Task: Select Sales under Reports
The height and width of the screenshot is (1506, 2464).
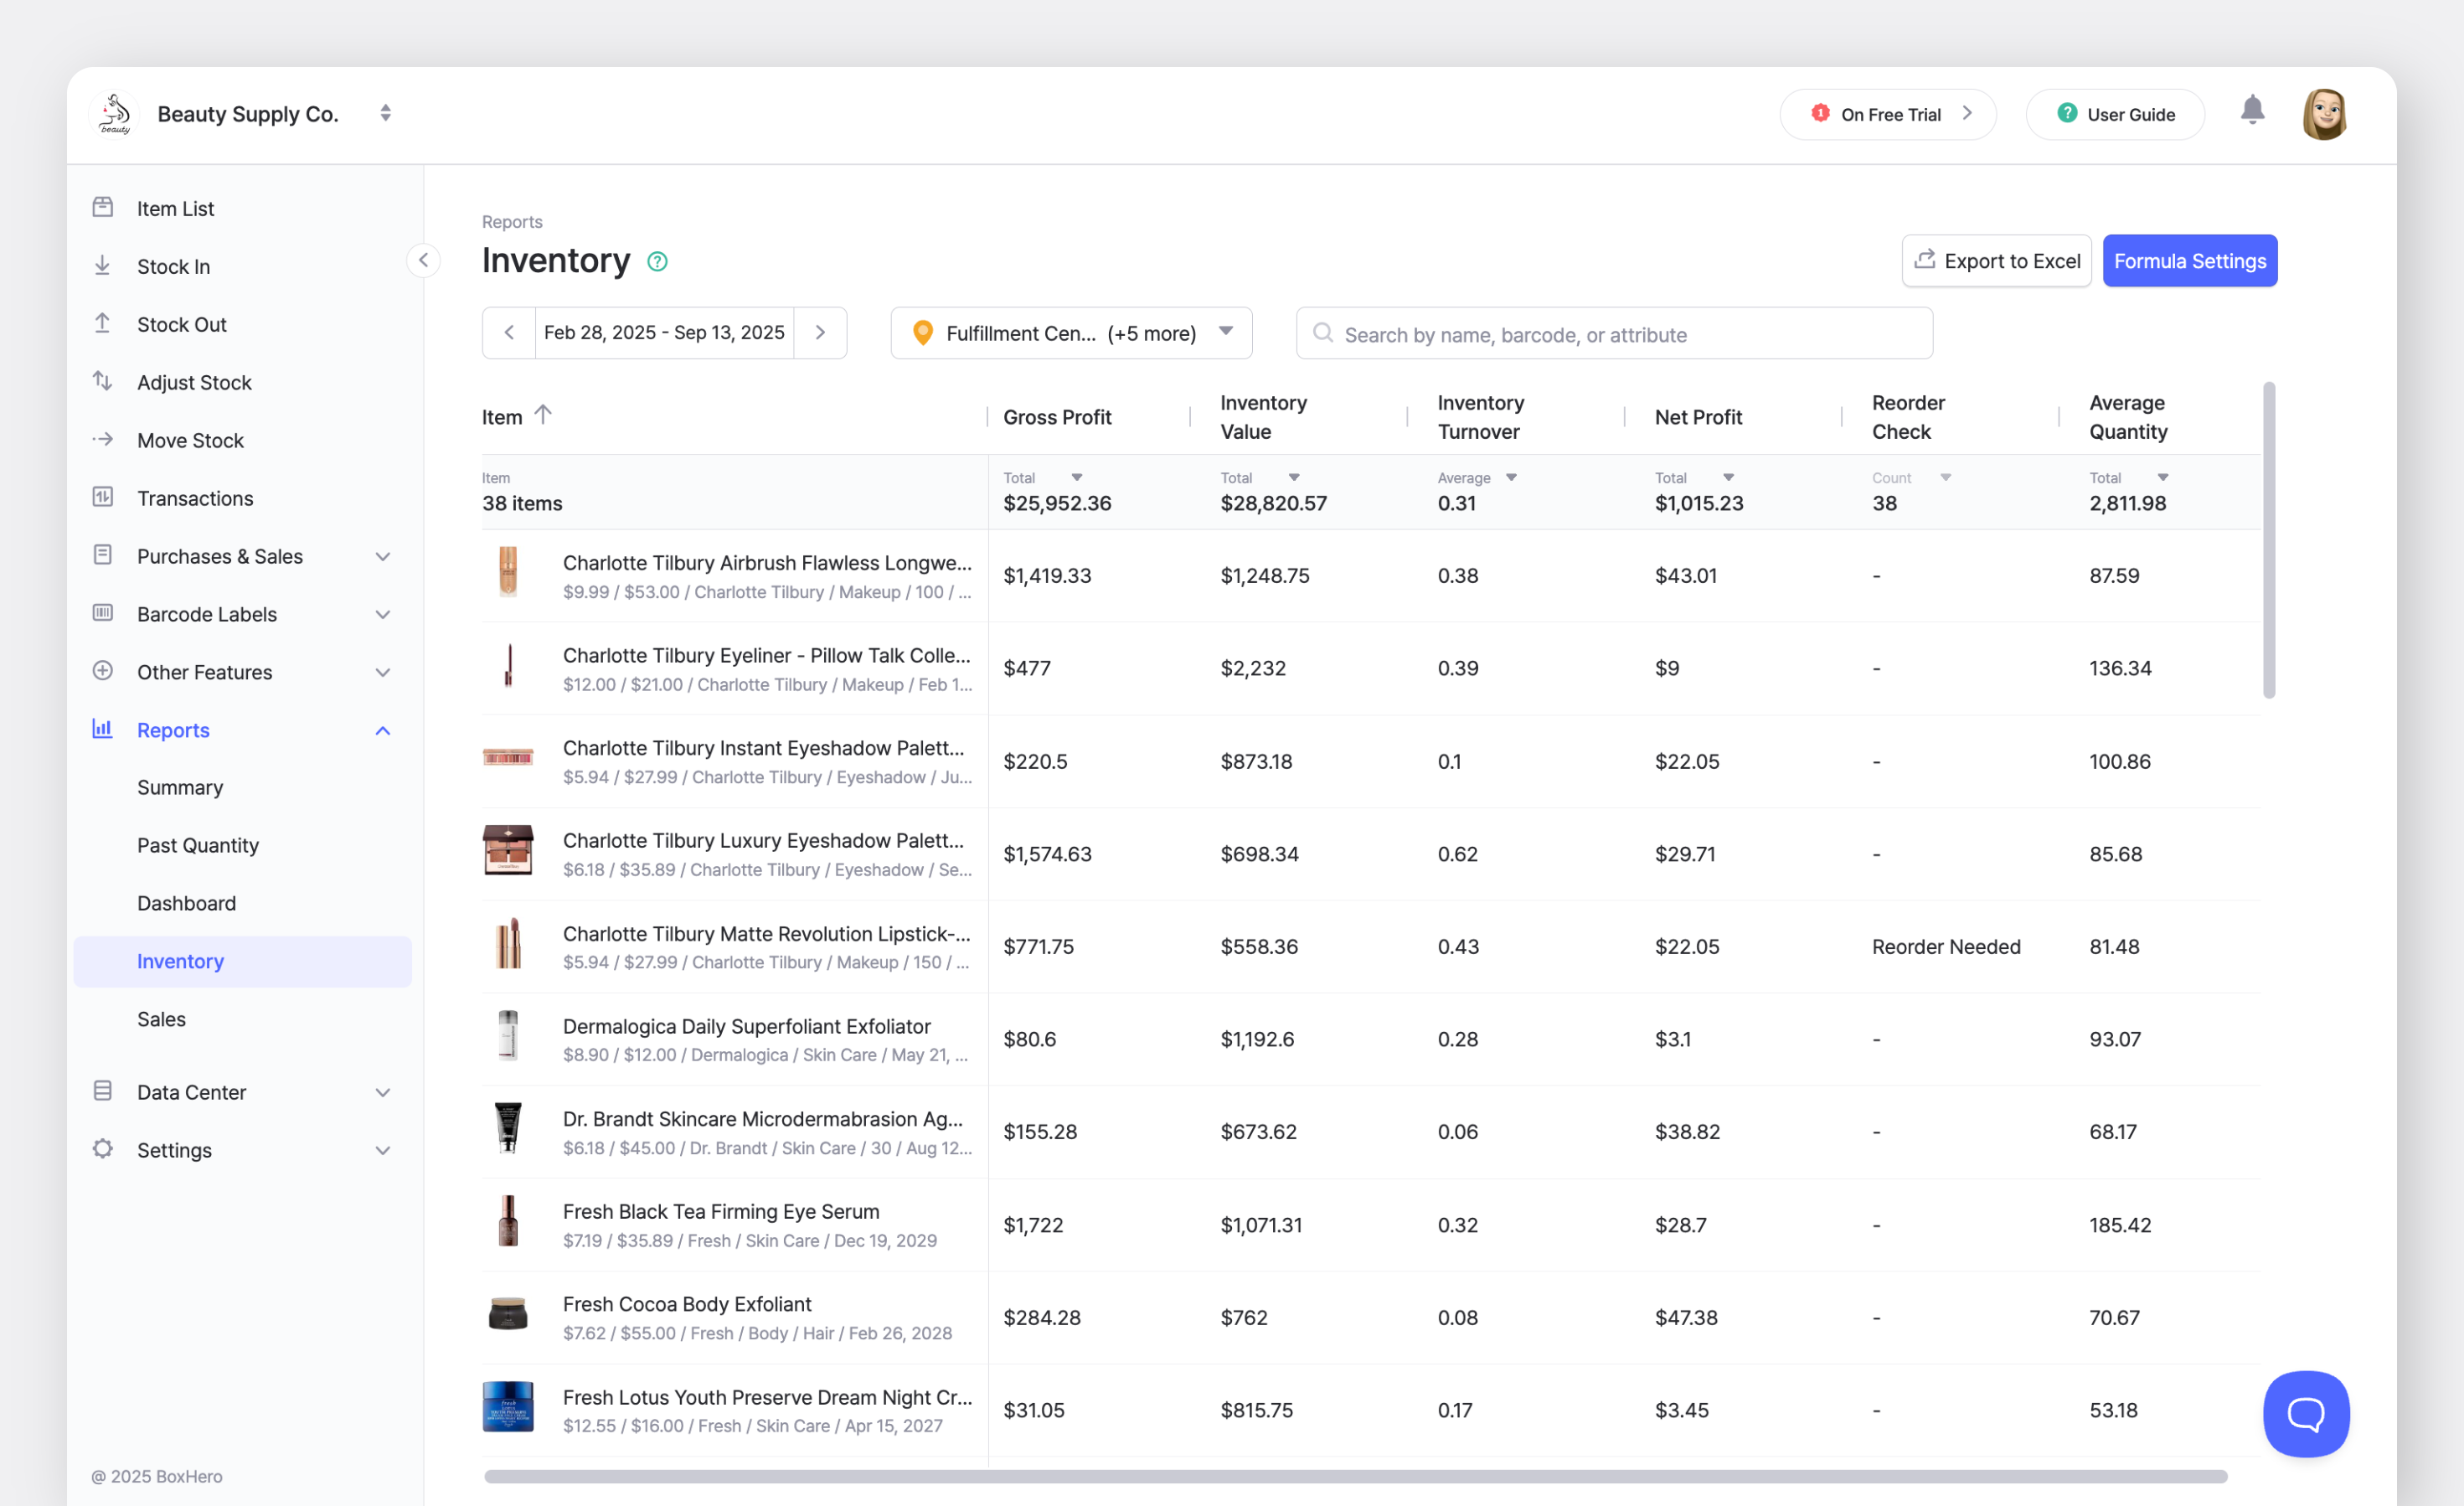Action: (161, 1019)
